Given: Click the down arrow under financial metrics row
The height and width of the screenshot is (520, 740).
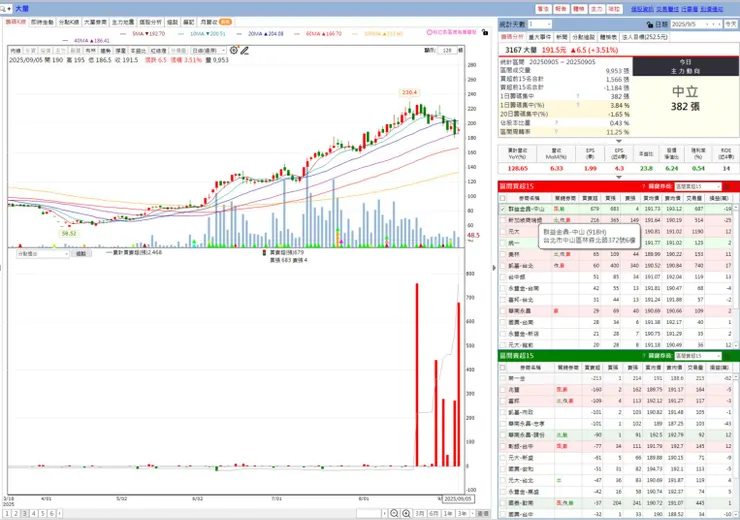Looking at the screenshot, I should pyautogui.click(x=619, y=177).
